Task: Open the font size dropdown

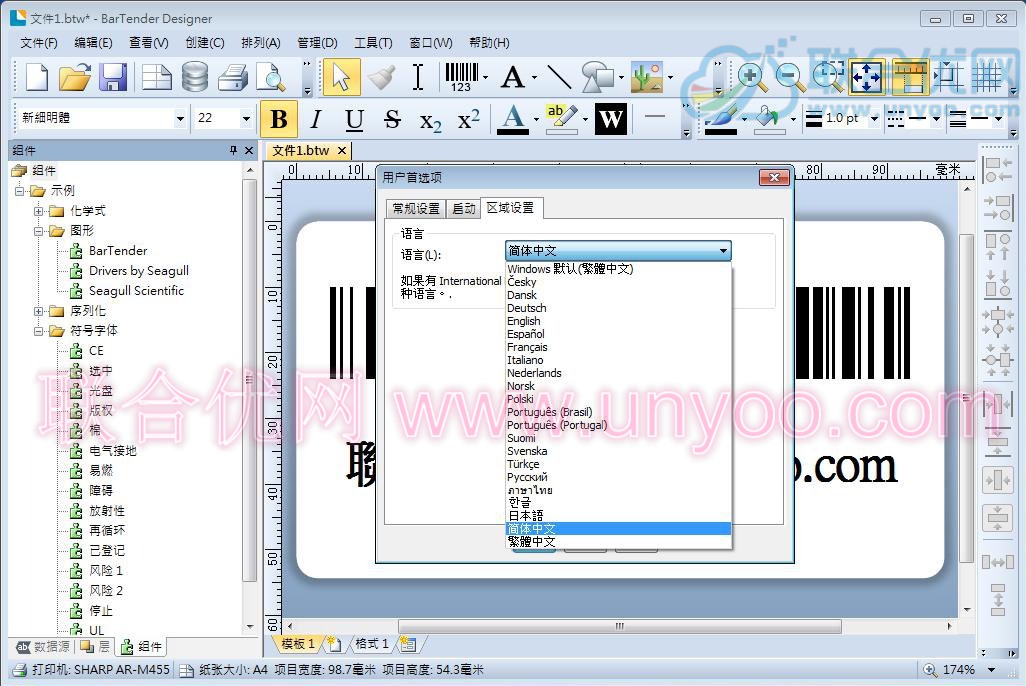Action: (246, 118)
